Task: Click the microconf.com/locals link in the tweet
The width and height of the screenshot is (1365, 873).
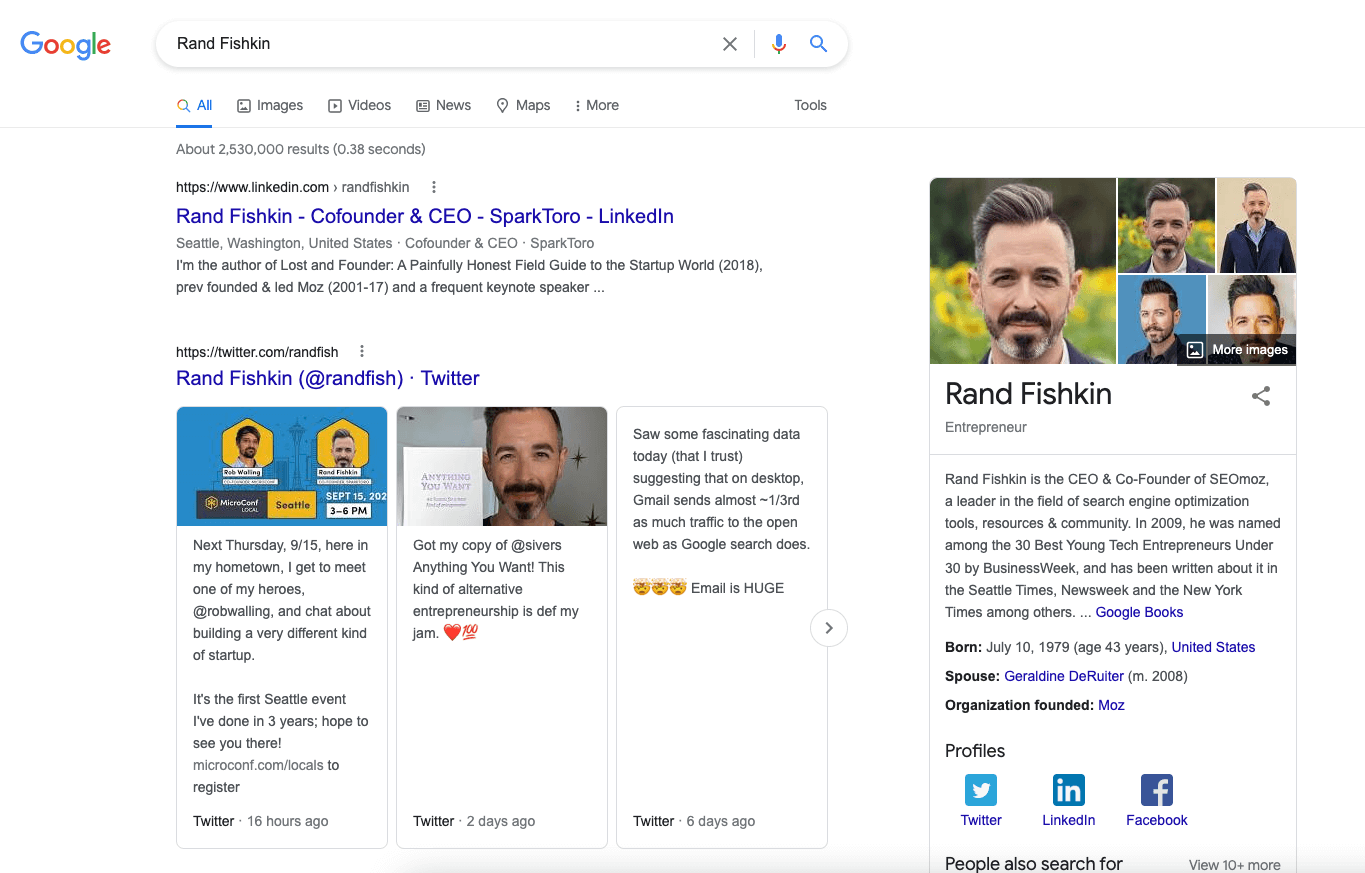Action: (258, 765)
